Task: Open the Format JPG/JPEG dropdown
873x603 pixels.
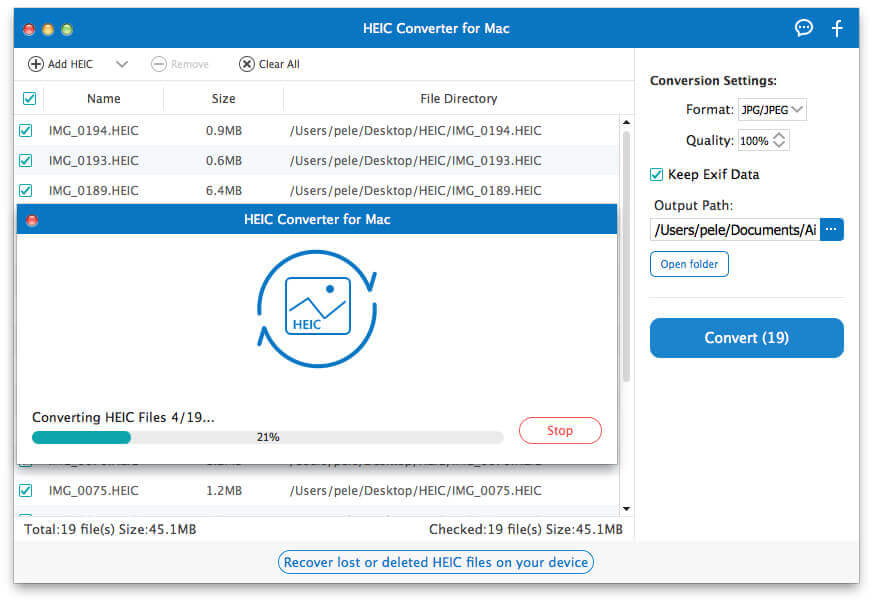Action: click(772, 110)
